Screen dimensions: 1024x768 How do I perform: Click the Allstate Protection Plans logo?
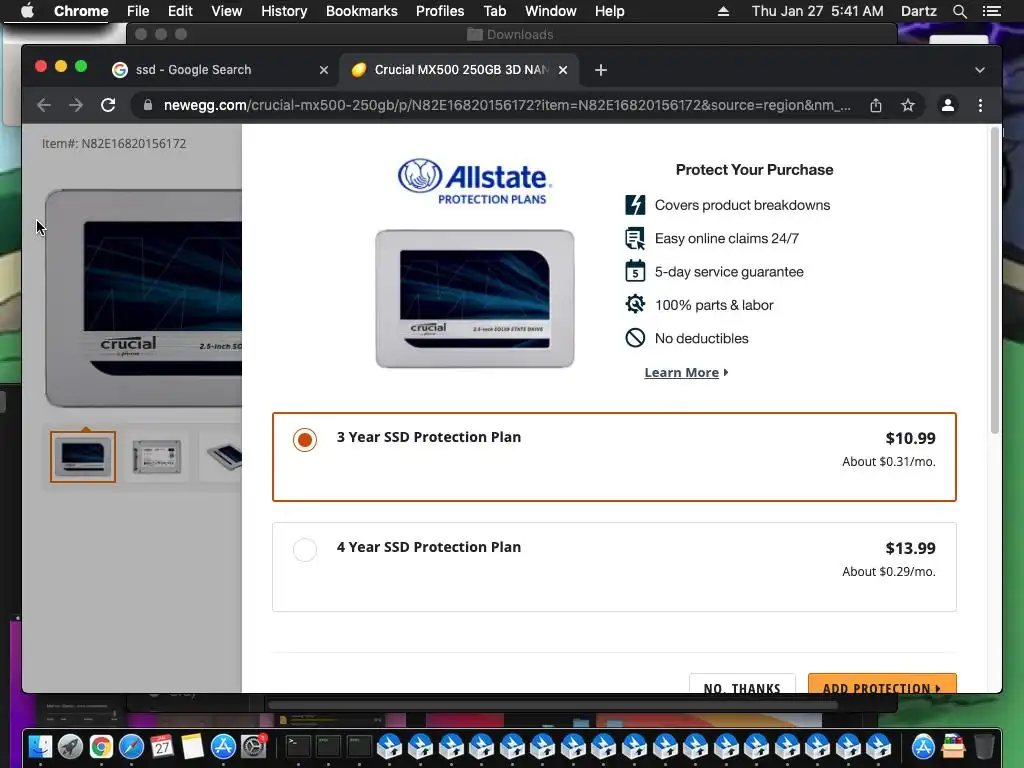coord(475,182)
